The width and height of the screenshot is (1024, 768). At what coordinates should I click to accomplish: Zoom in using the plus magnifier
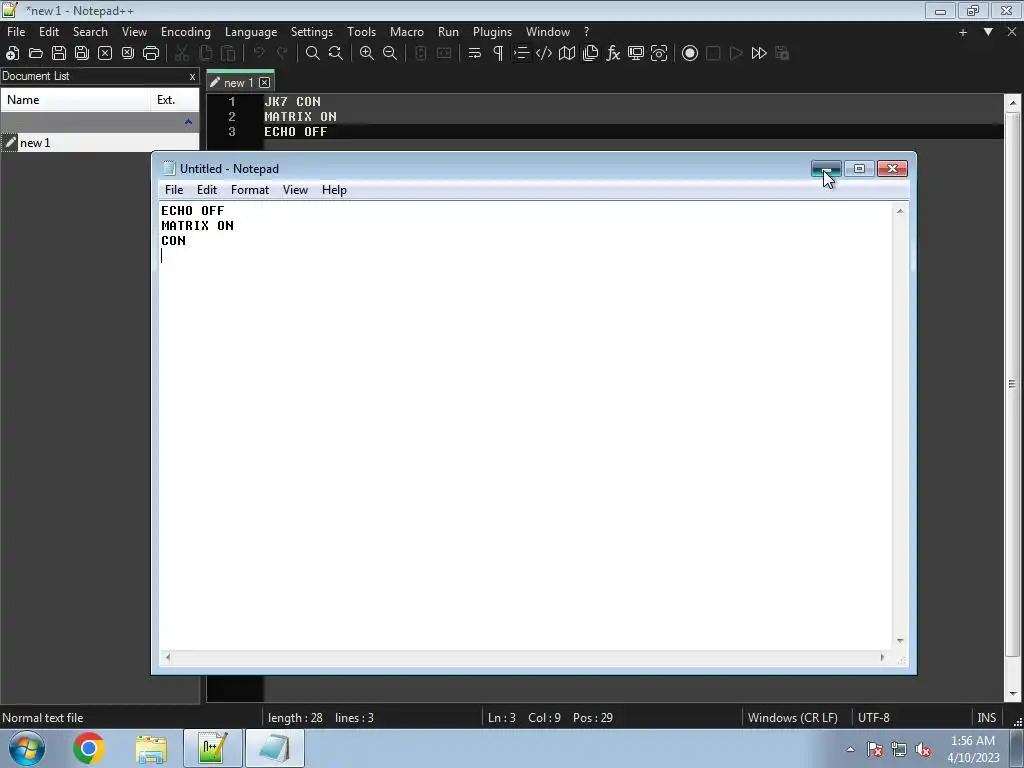pos(367,54)
